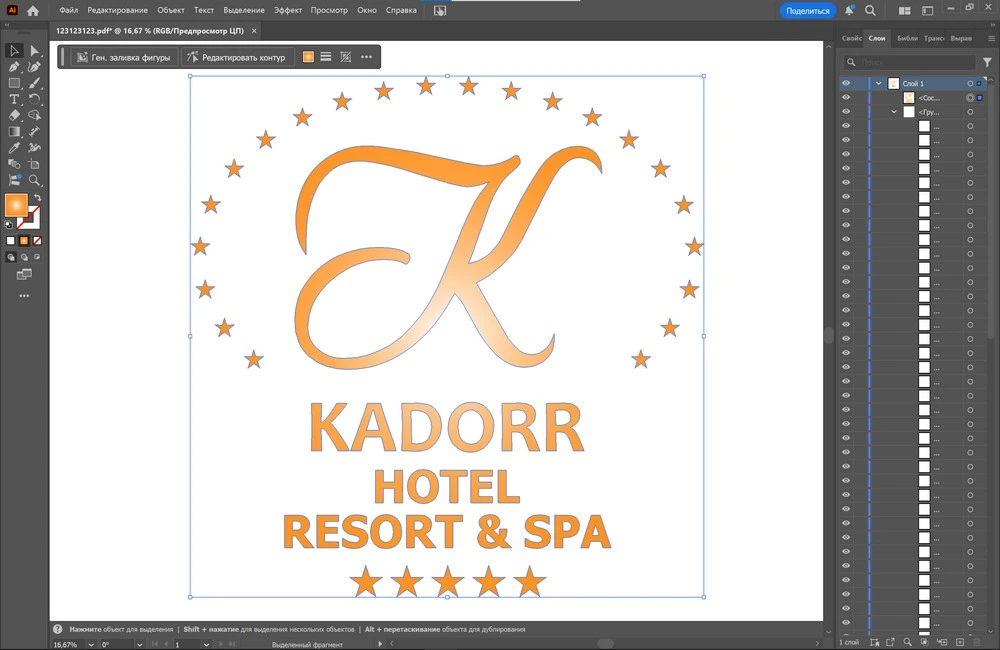Hide Слой 1 using eye icon
1000x650 pixels.
[x=846, y=84]
